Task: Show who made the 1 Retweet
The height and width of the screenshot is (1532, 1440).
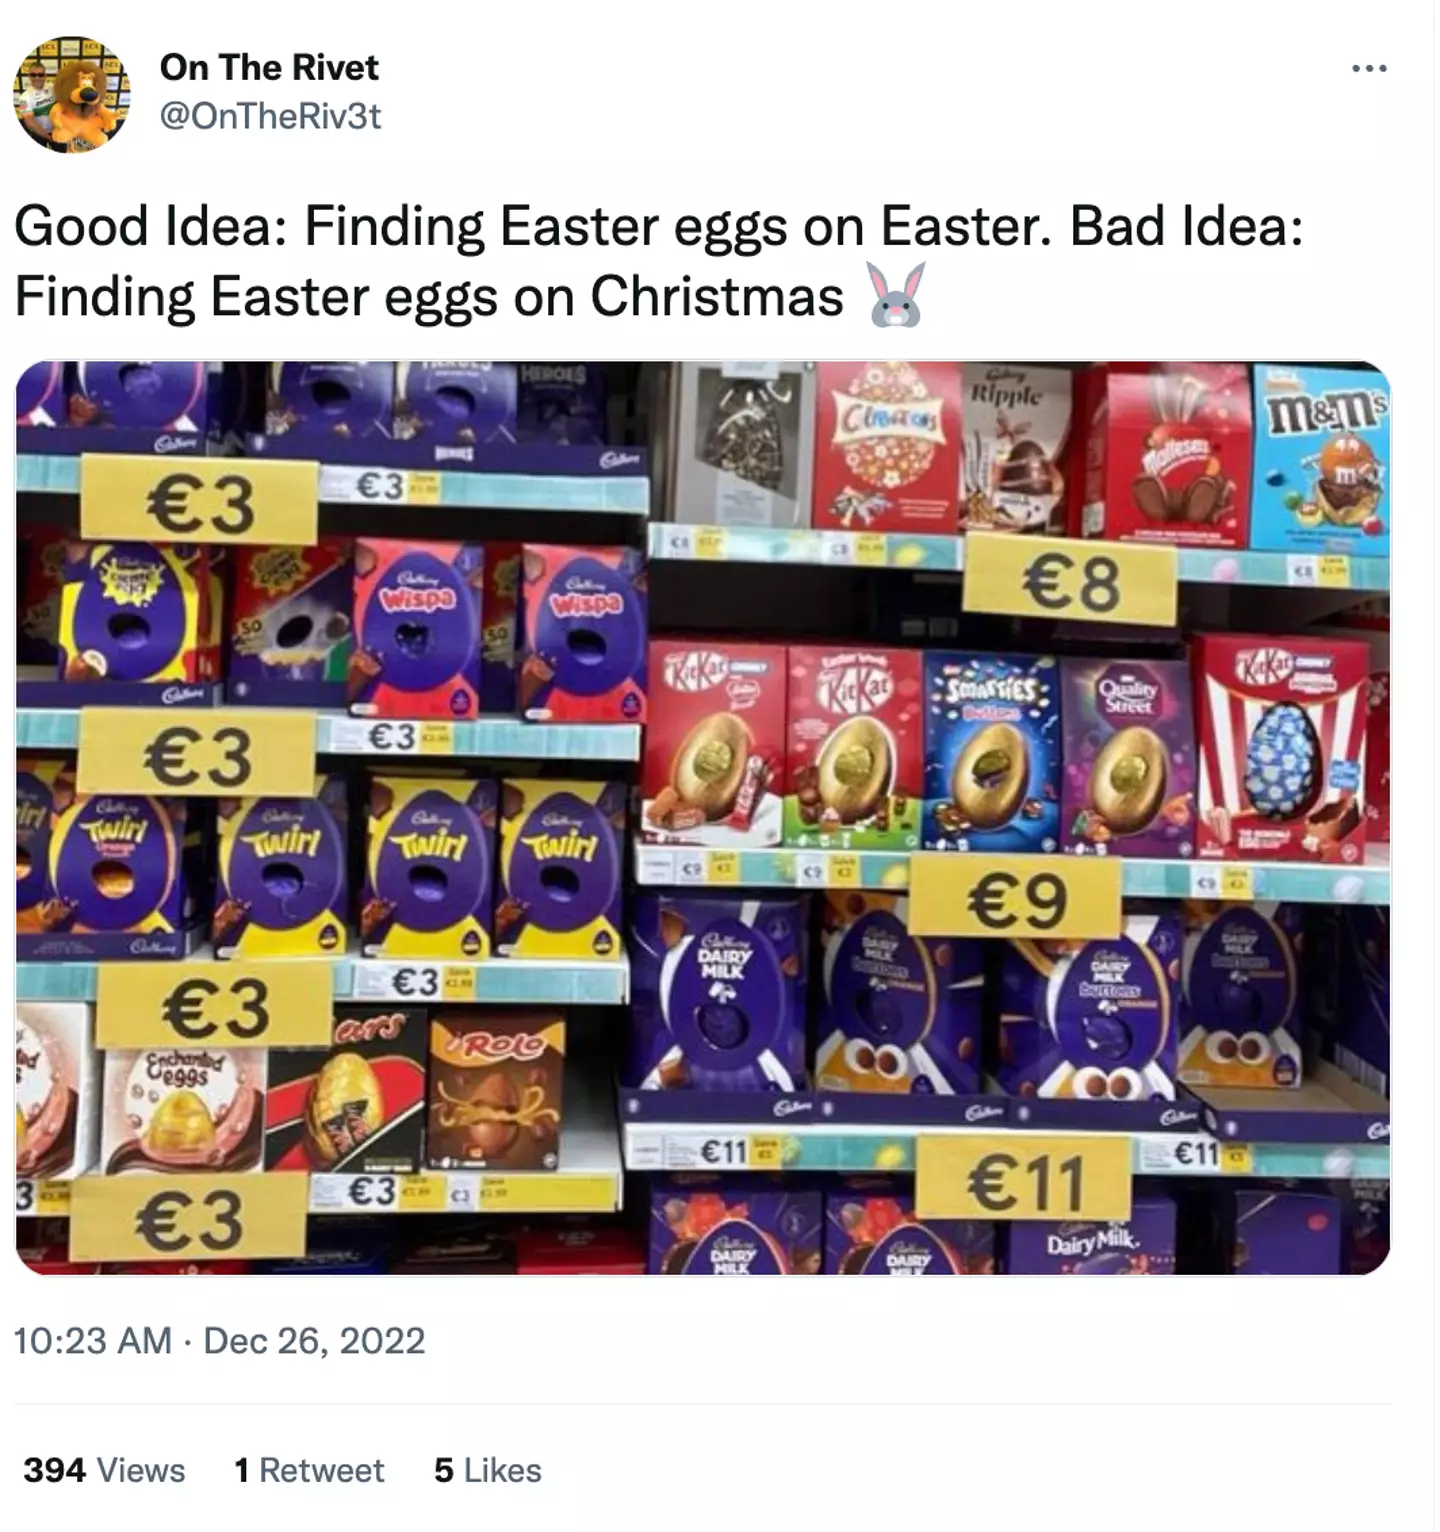Action: [309, 1470]
